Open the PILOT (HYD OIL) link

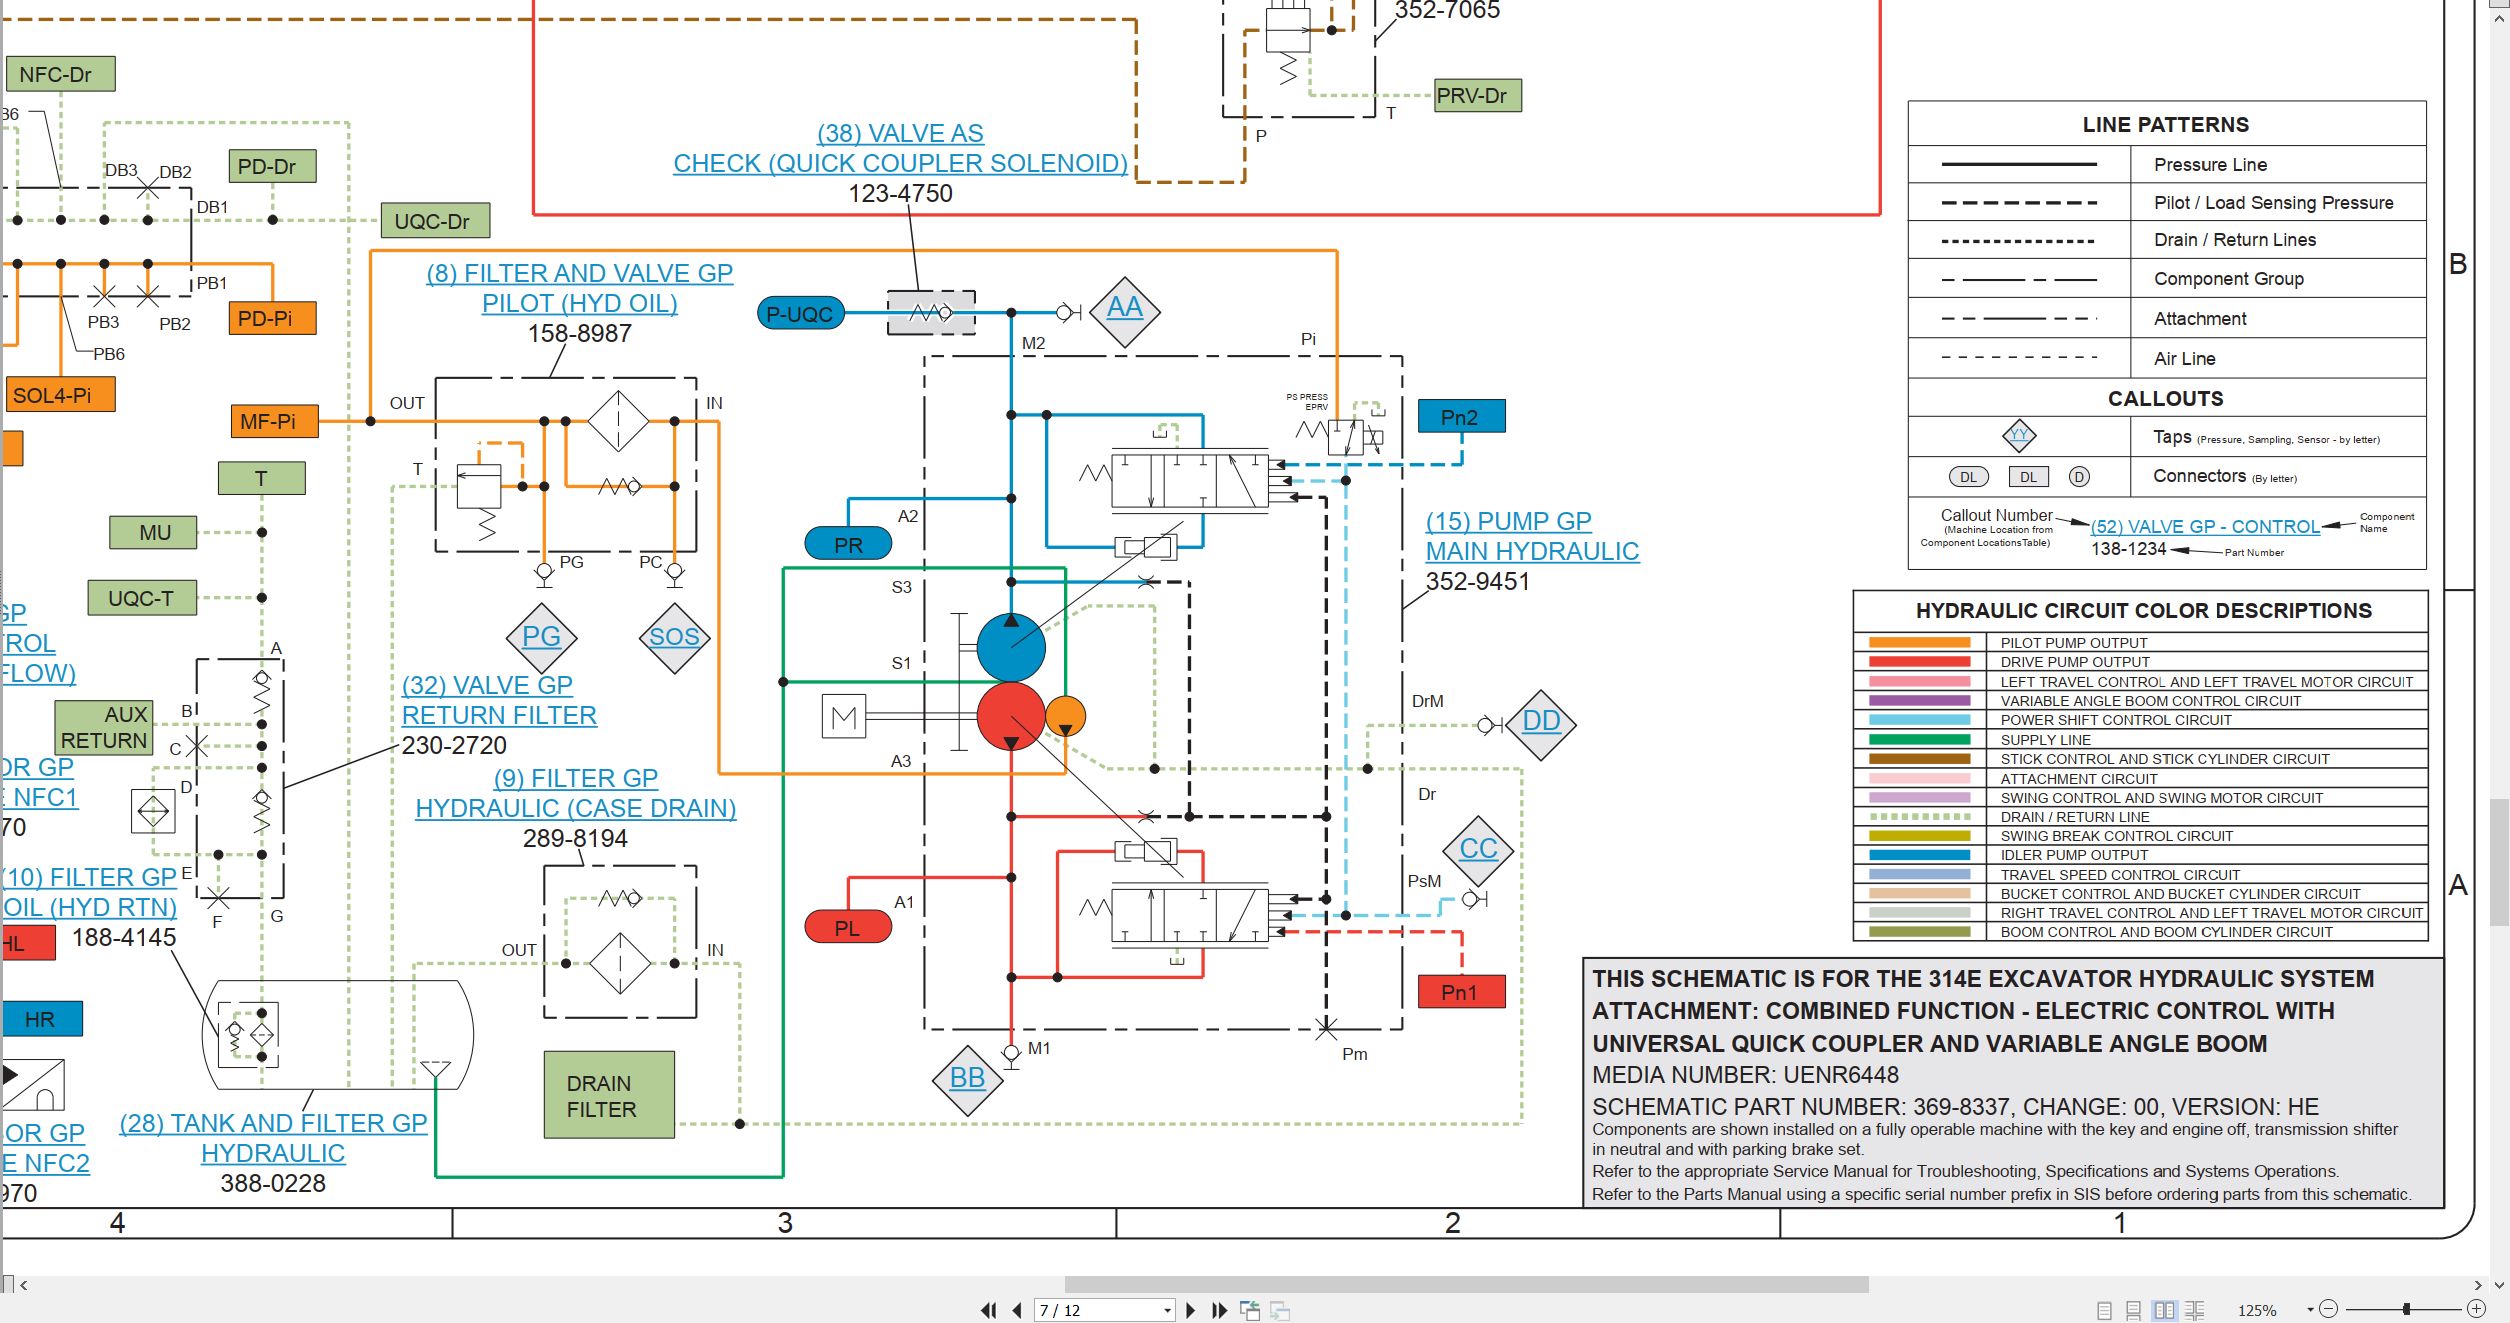[579, 304]
